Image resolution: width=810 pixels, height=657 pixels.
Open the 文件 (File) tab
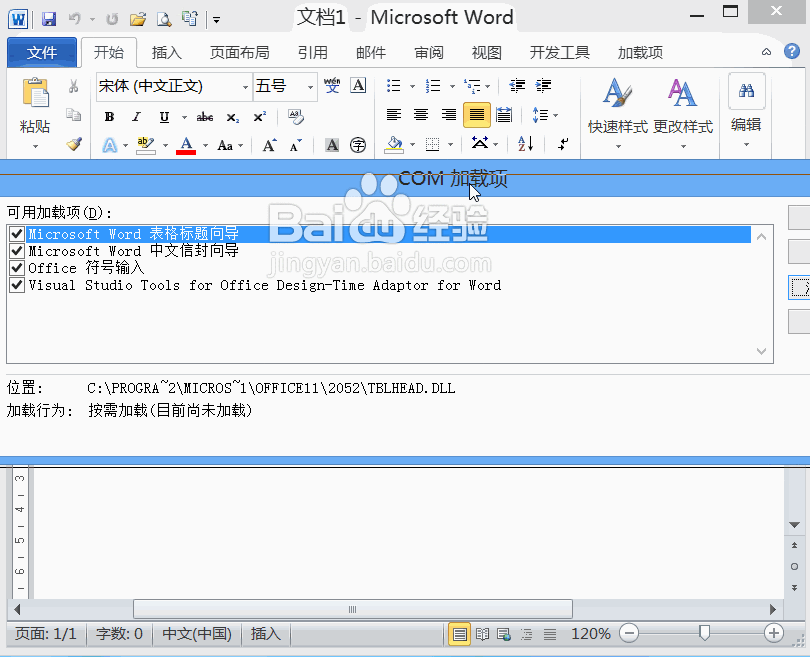tap(42, 52)
